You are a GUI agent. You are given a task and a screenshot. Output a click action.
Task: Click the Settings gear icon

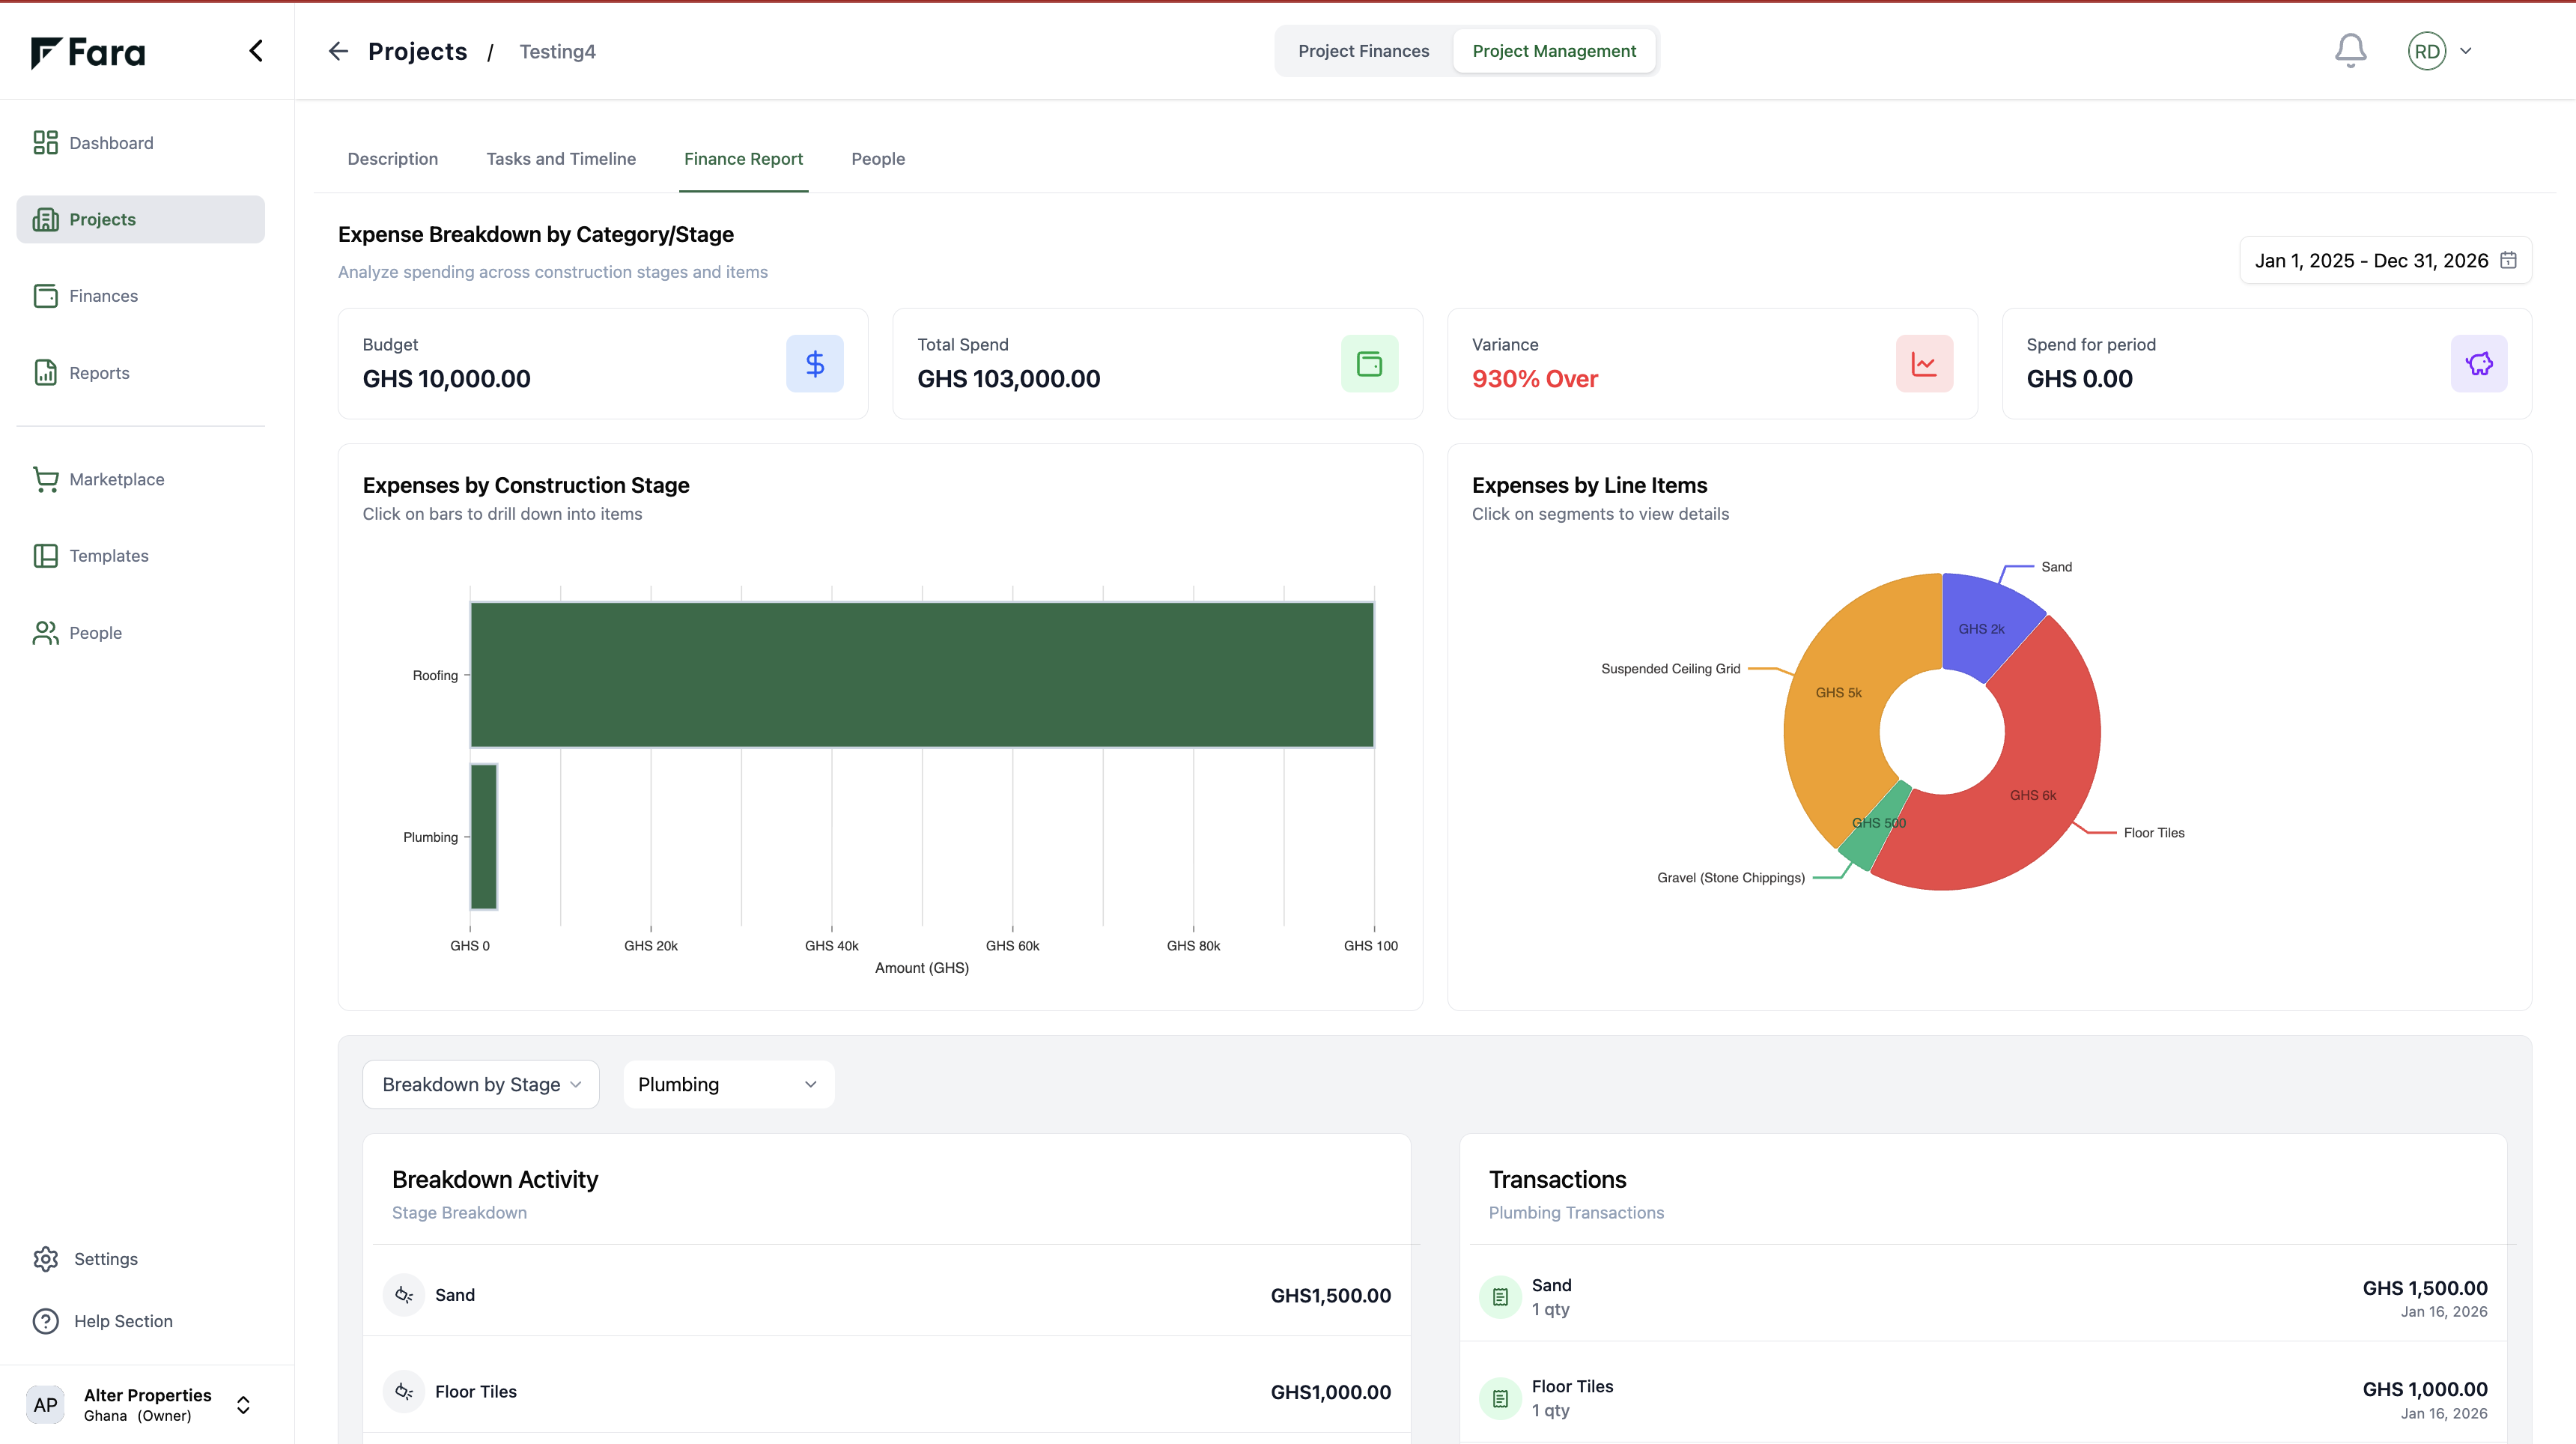coord(45,1259)
